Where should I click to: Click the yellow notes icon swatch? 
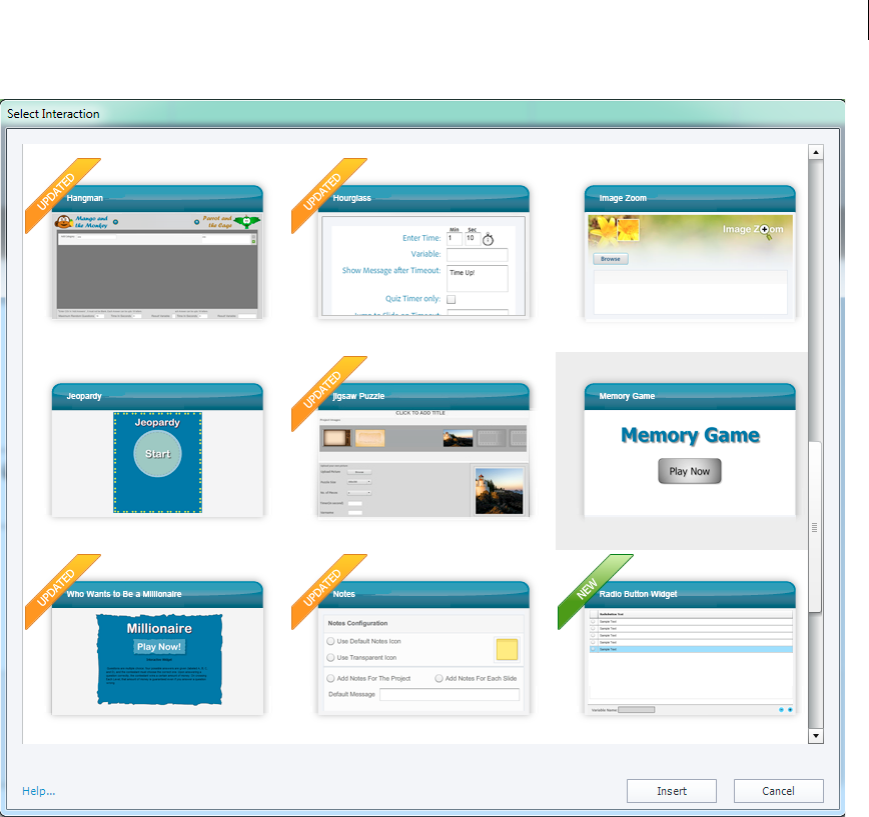[507, 649]
